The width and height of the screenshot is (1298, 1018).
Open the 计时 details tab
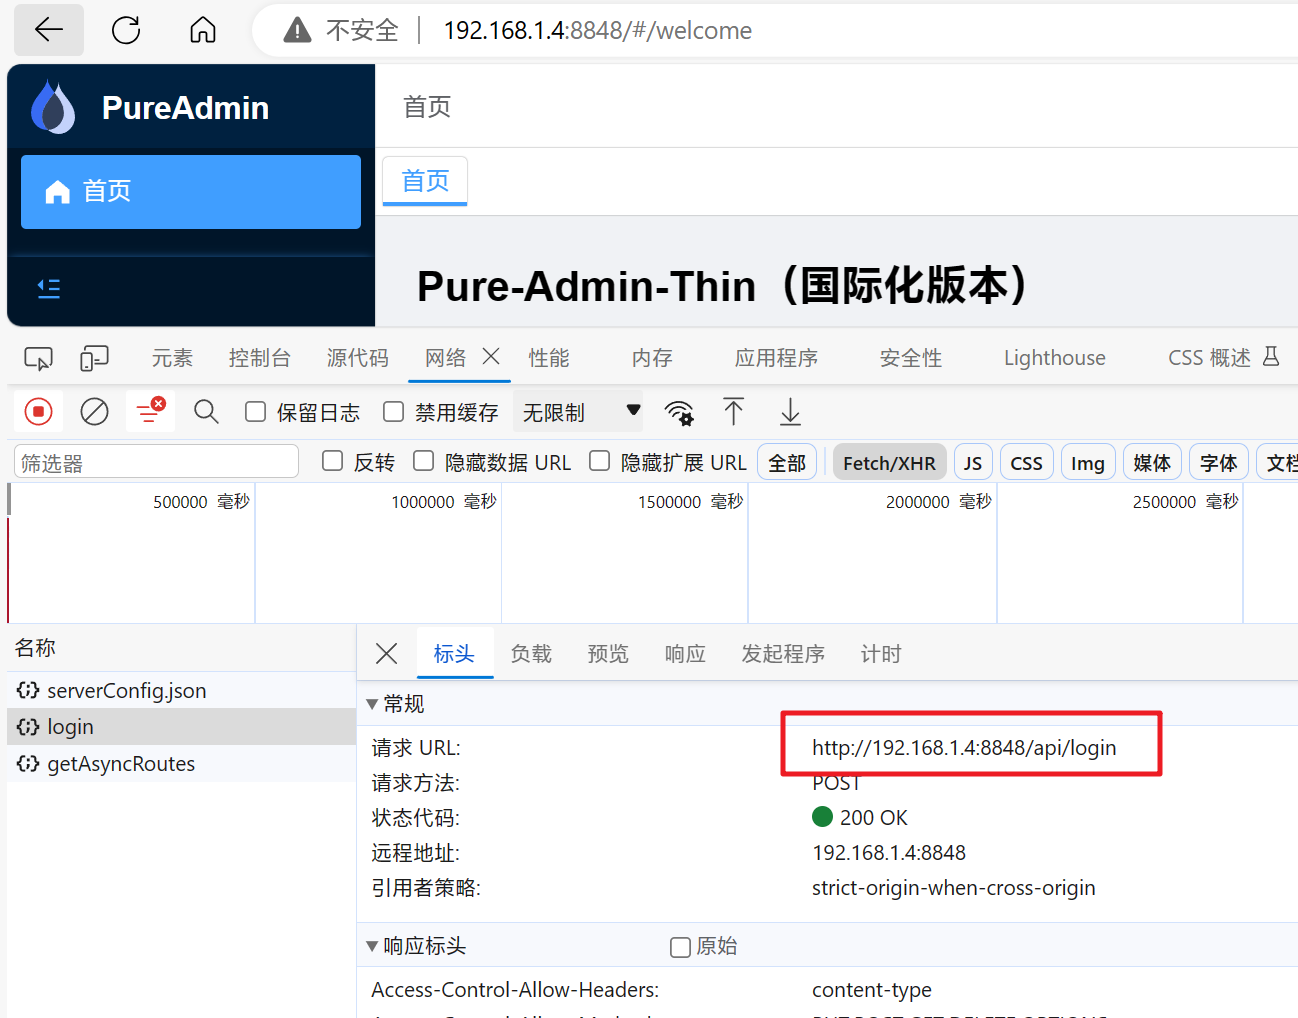(x=881, y=654)
